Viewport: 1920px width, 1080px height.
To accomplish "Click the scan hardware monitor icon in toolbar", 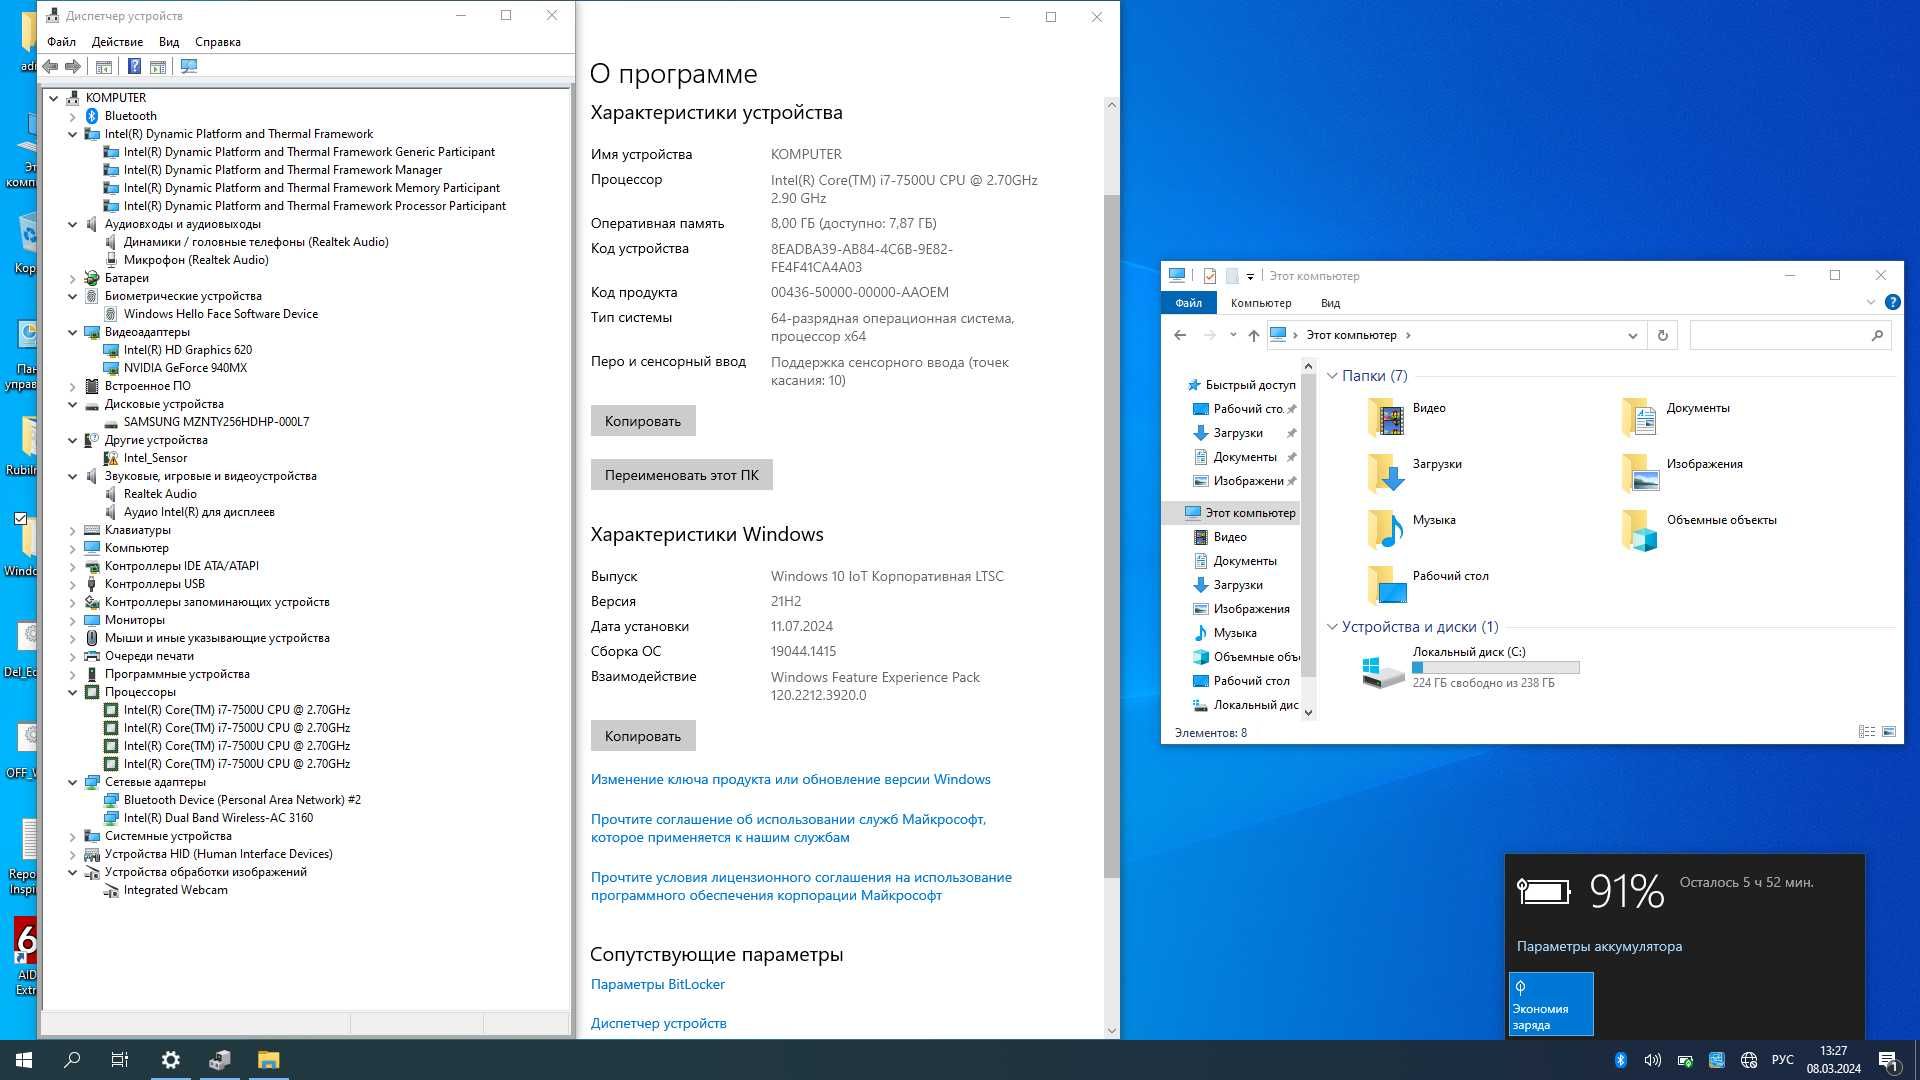I will point(189,66).
